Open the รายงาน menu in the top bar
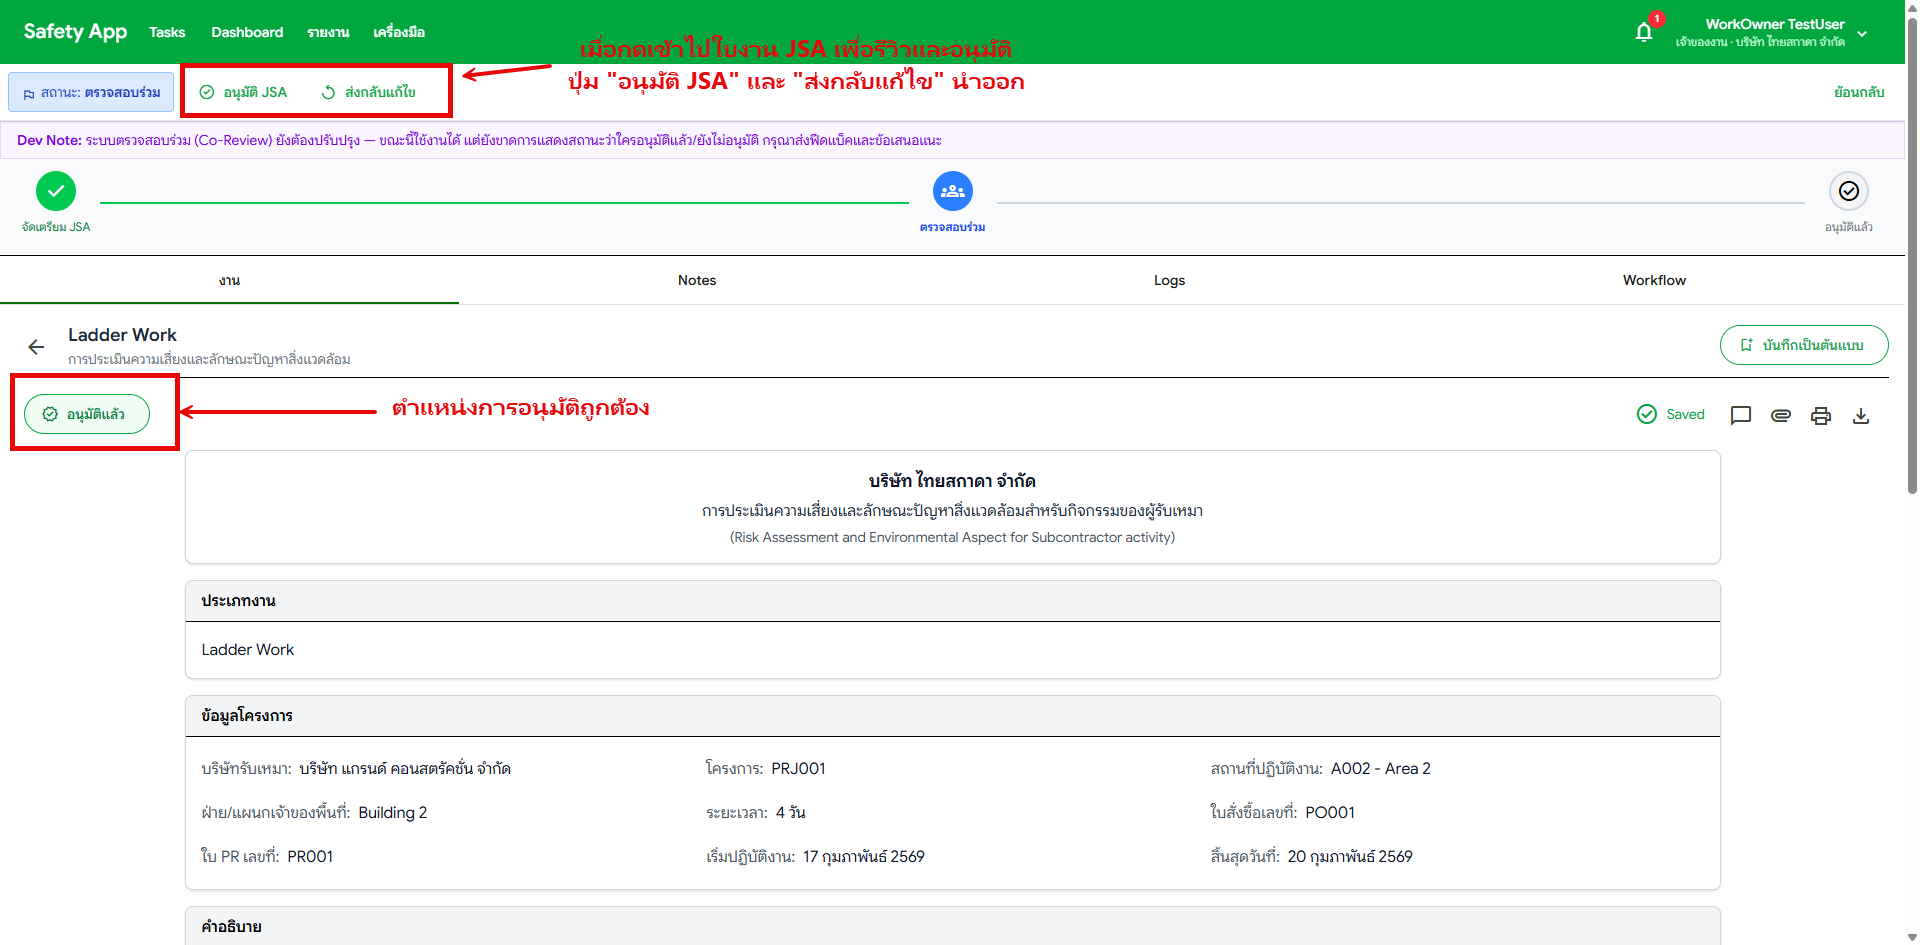1920x945 pixels. coord(328,32)
